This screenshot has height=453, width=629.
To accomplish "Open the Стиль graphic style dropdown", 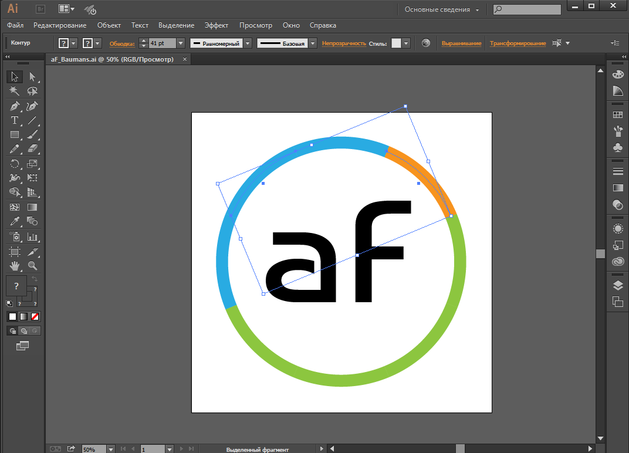I will [x=406, y=43].
